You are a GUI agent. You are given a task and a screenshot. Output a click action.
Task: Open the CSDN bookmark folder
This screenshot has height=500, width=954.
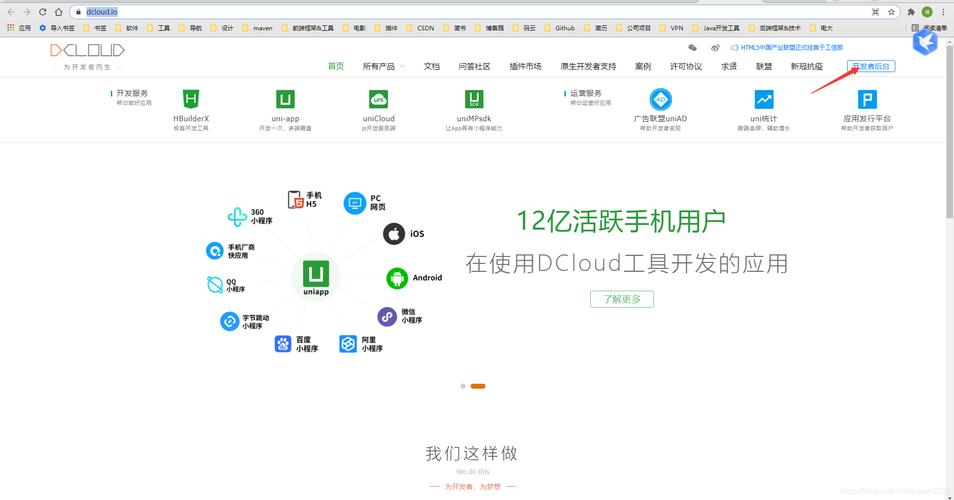(x=420, y=28)
